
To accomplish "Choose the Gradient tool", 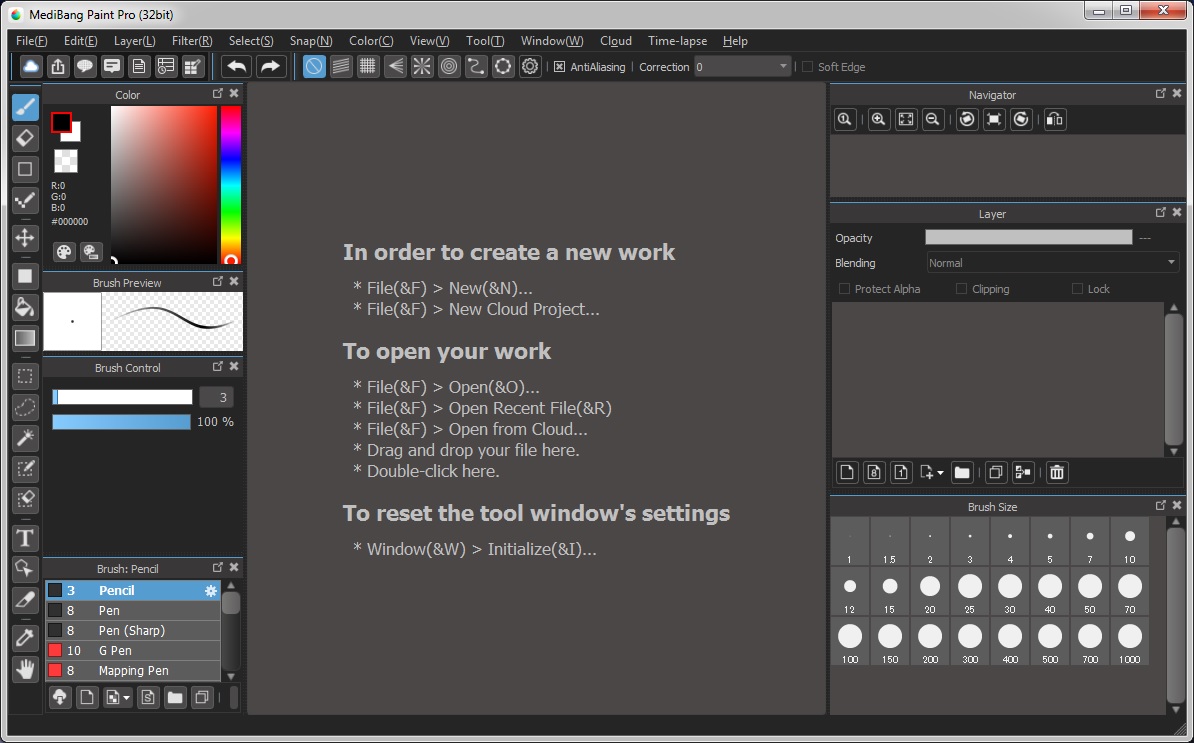I will coord(24,338).
